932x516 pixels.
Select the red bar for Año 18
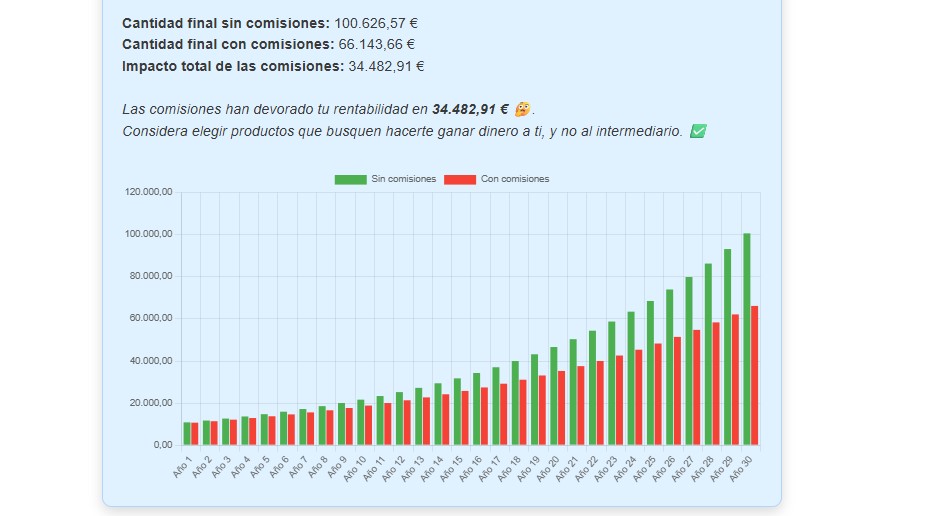(x=522, y=412)
